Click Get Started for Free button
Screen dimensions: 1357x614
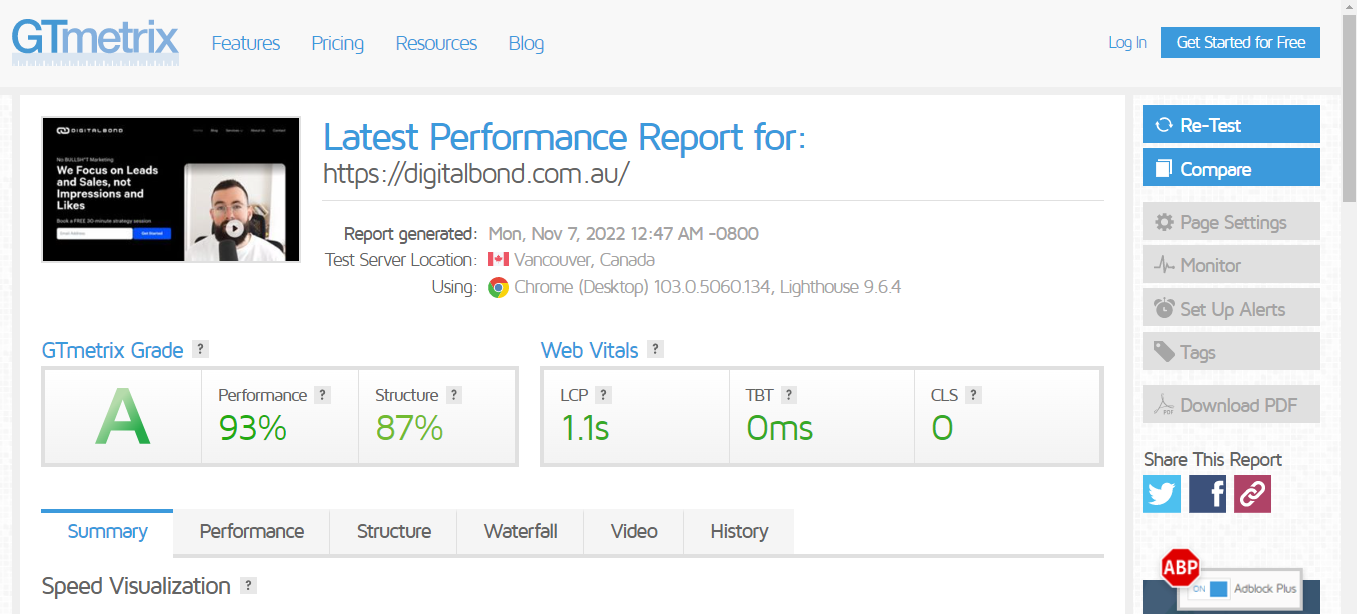pos(1240,42)
